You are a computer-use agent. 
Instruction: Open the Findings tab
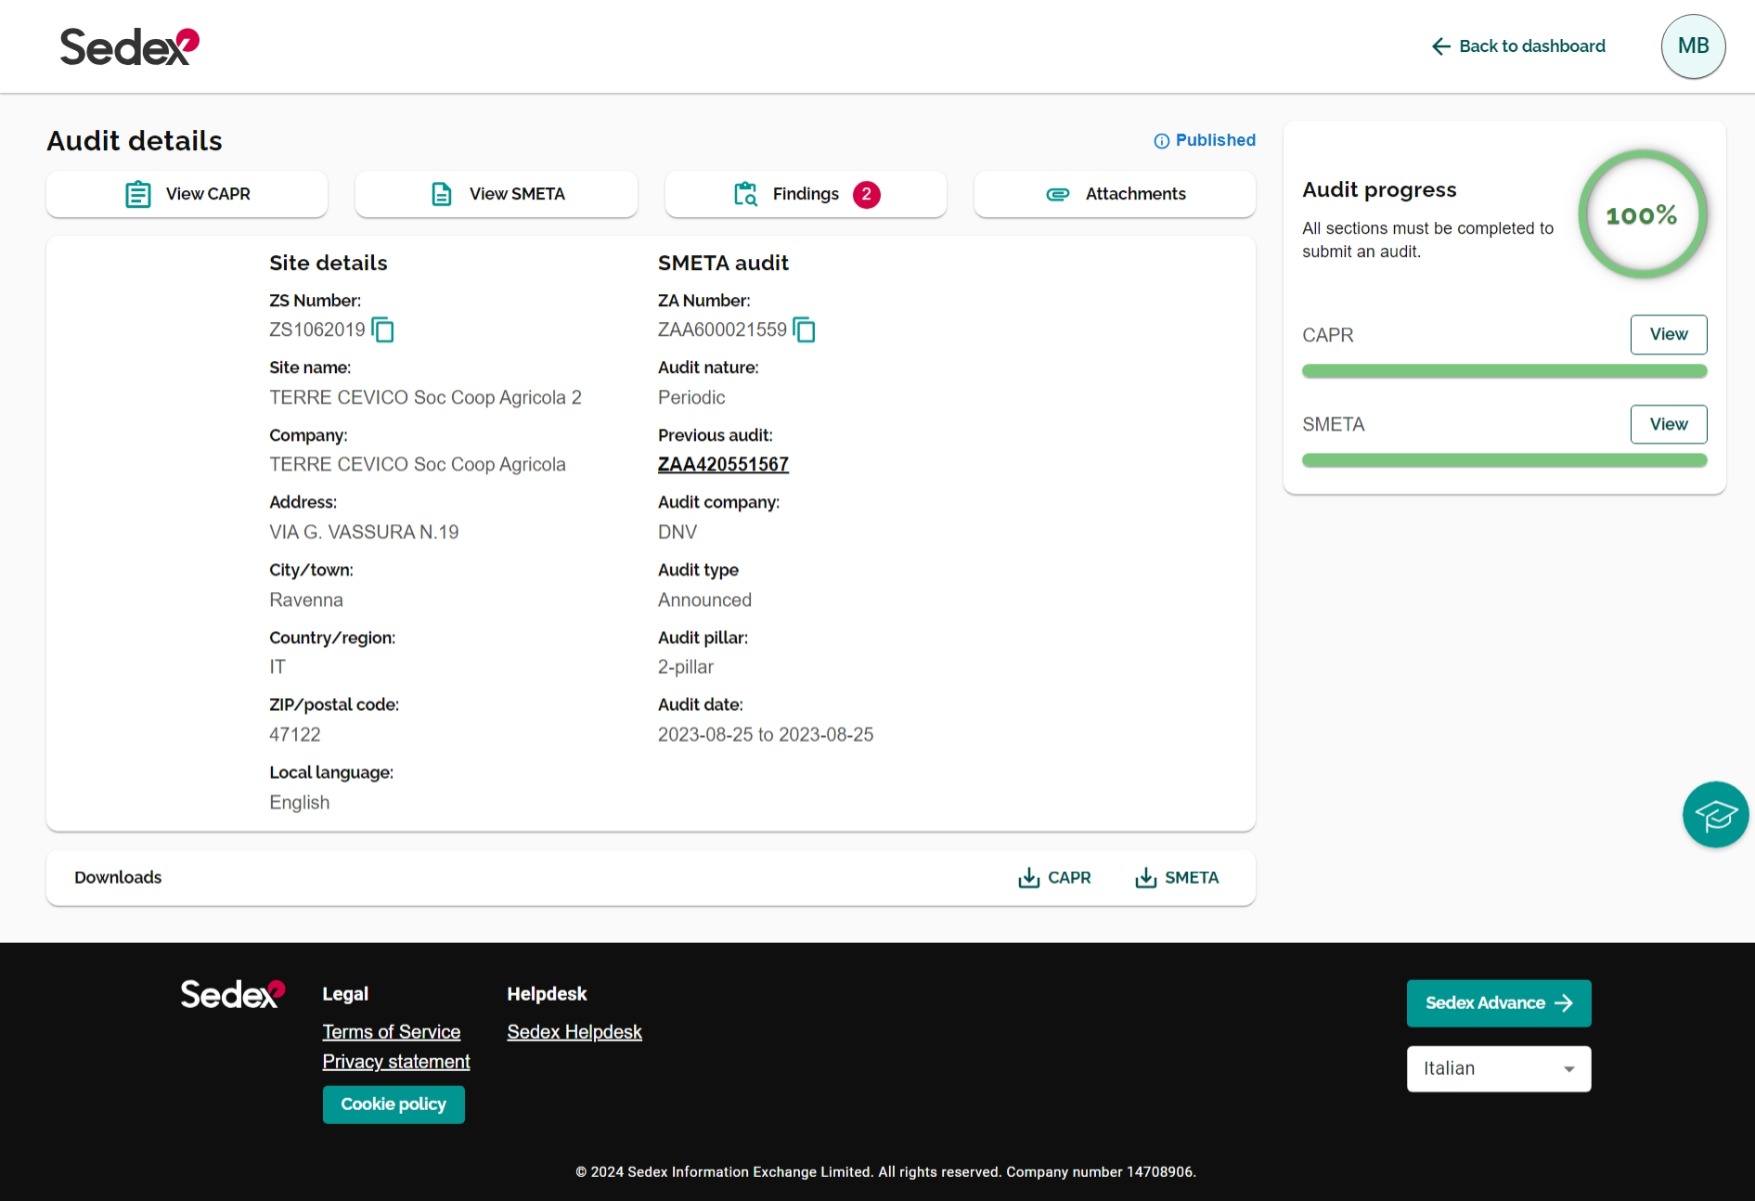coord(805,194)
